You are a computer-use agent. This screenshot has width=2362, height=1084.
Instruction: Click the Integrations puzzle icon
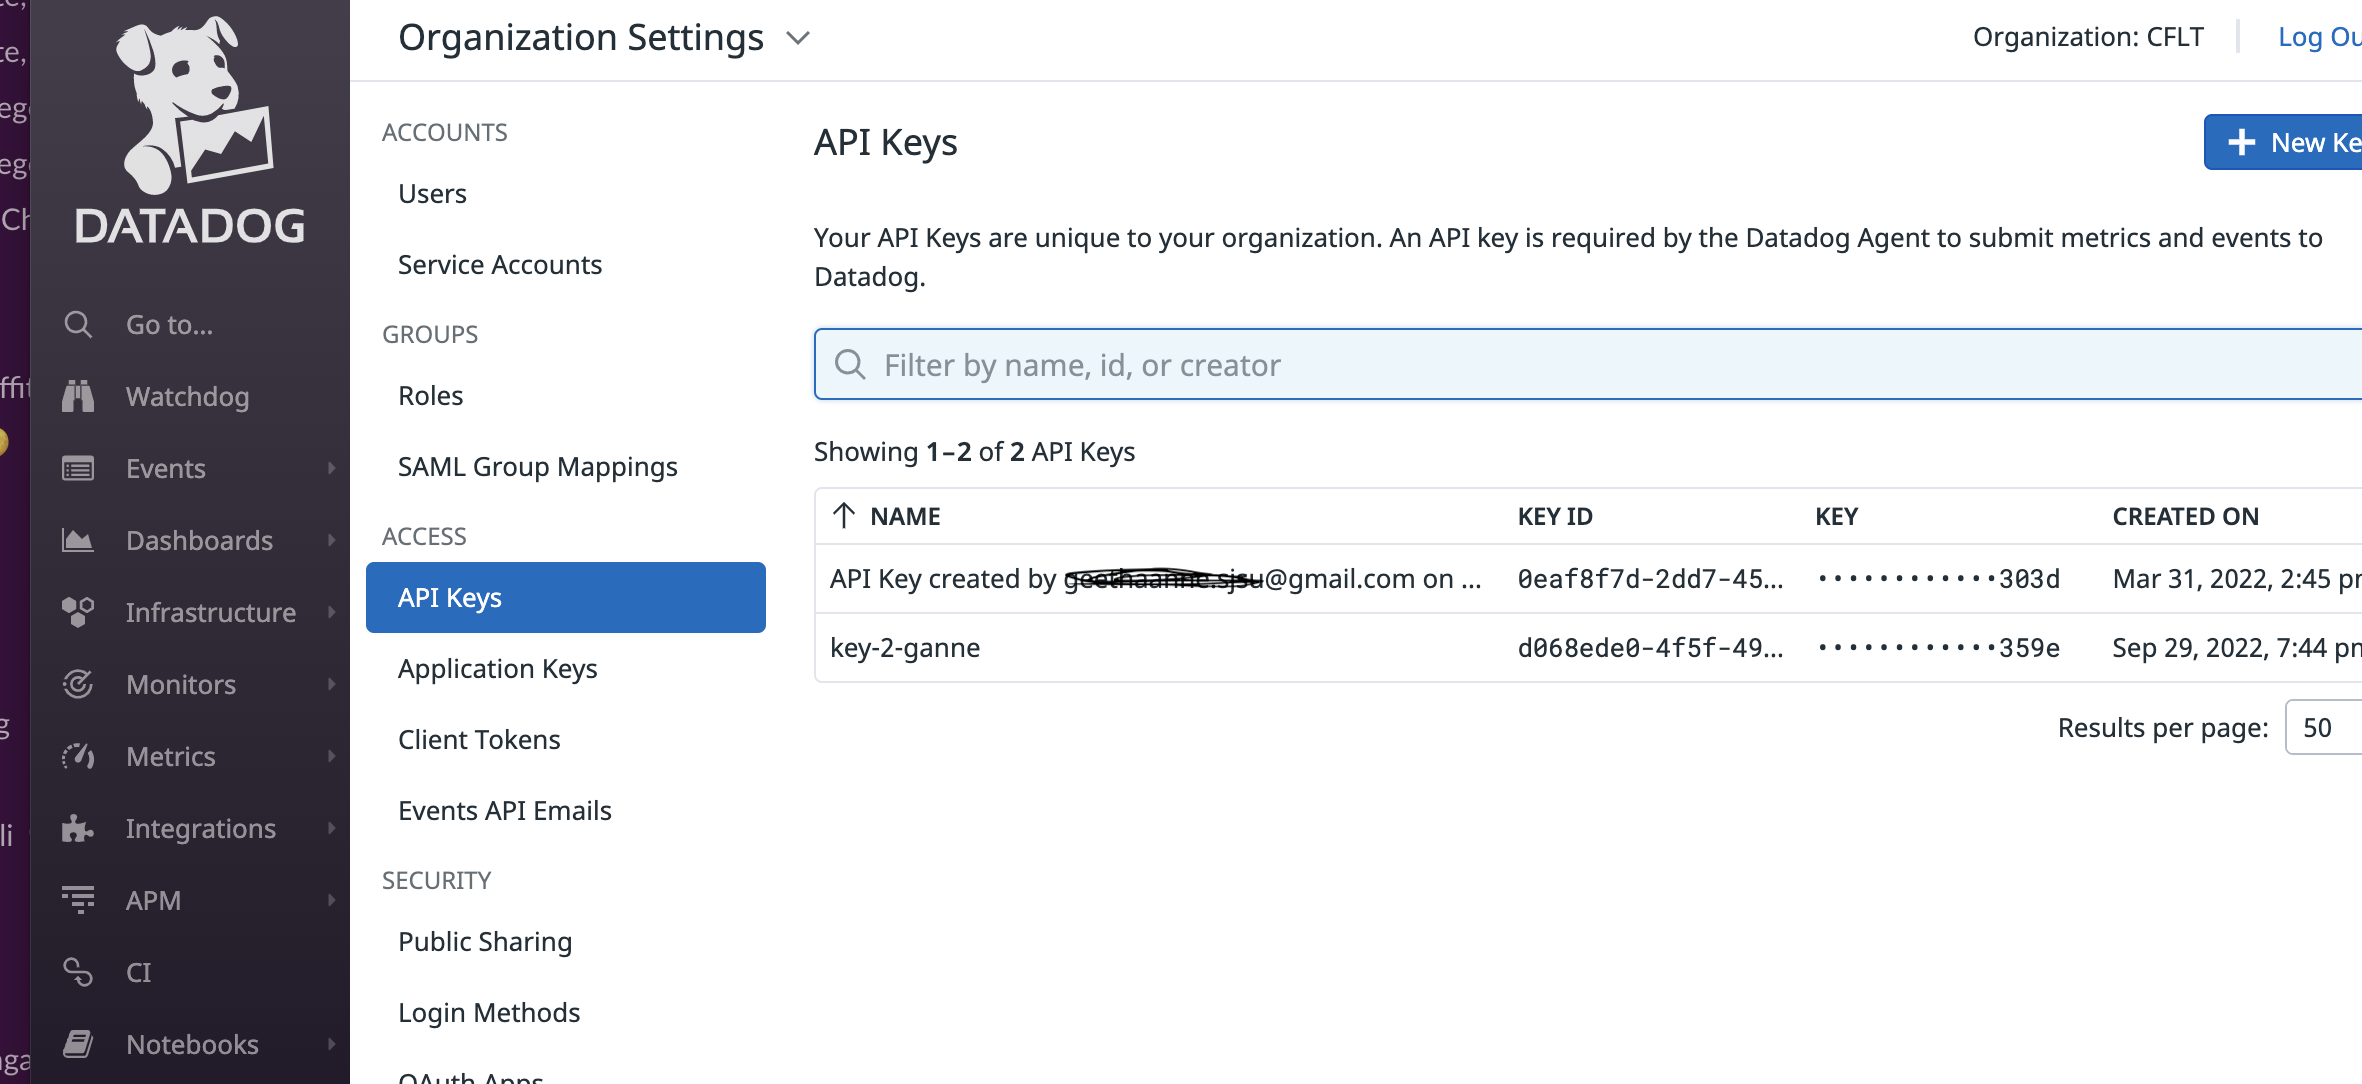click(x=78, y=828)
